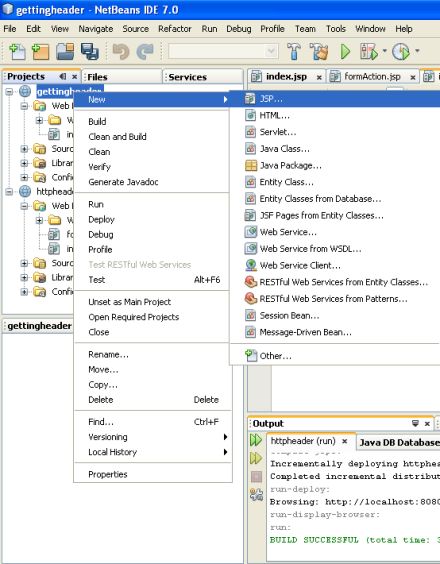This screenshot has width=440, height=564.
Task: Collapse the gettingheader project node
Action: (9, 92)
